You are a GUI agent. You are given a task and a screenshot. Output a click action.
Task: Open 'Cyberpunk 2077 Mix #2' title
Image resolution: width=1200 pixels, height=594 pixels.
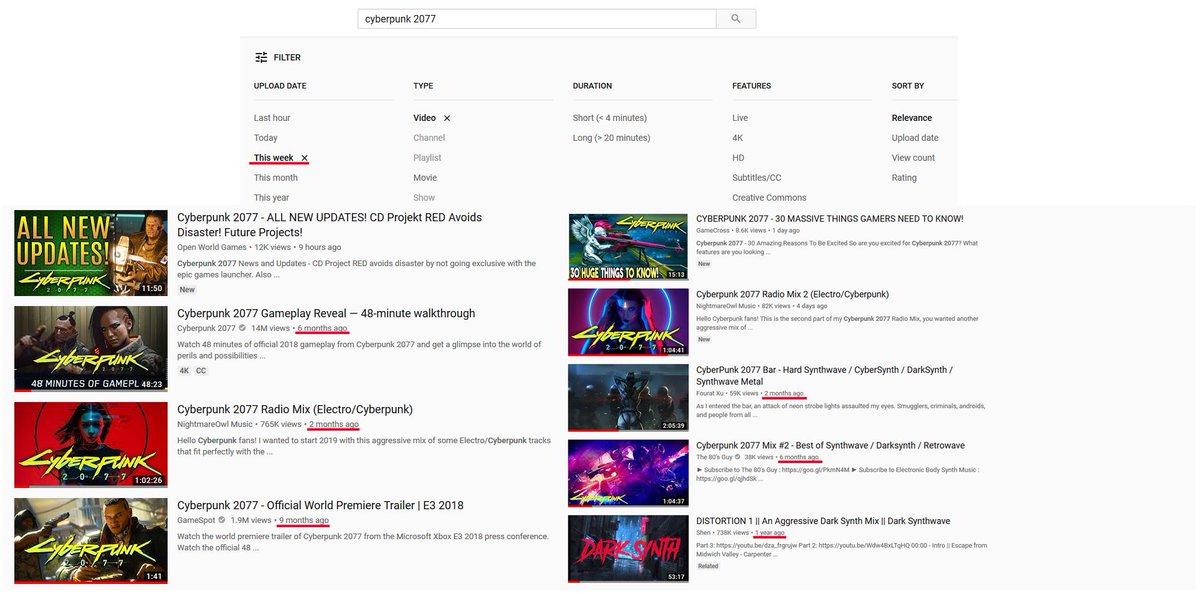coord(830,446)
